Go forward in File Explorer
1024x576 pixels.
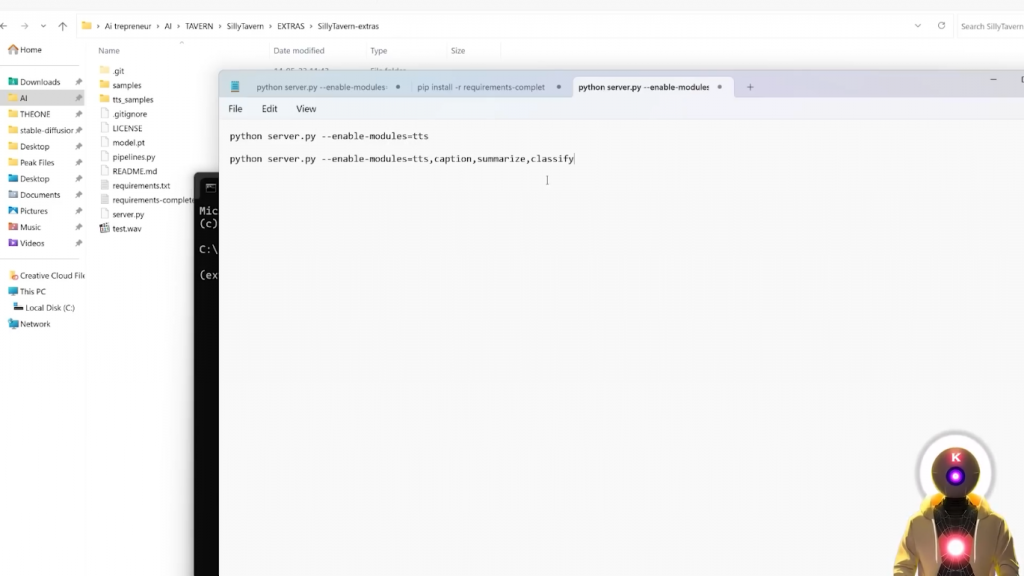(24, 26)
